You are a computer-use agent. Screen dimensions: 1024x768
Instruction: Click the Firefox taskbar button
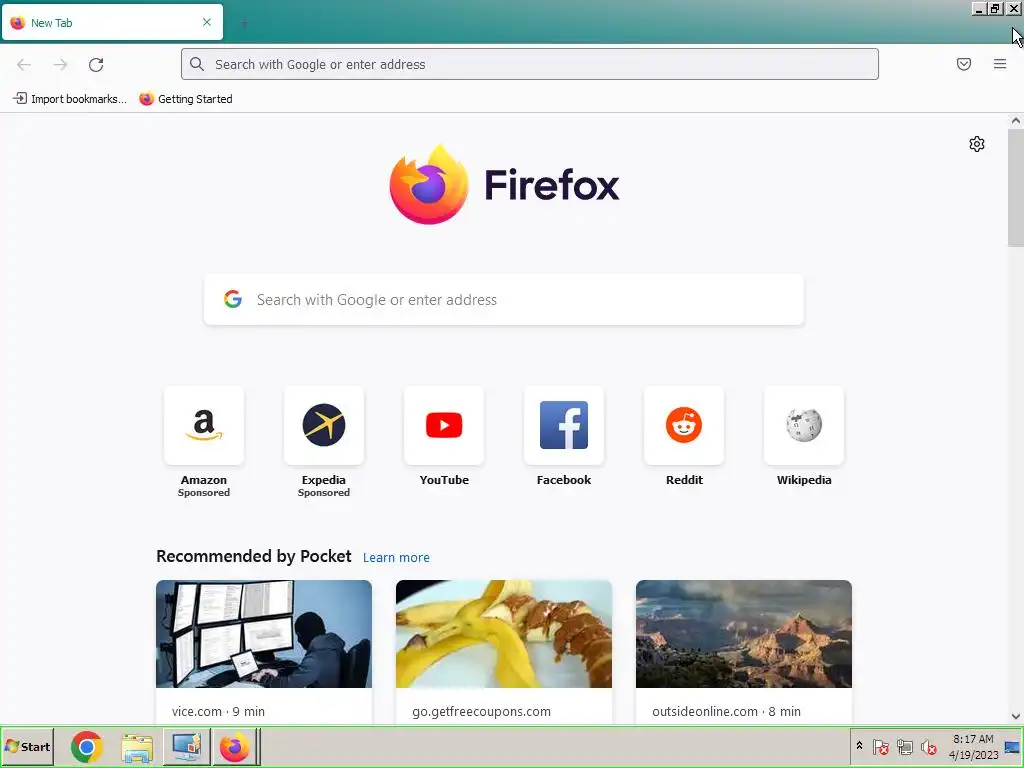pyautogui.click(x=234, y=747)
